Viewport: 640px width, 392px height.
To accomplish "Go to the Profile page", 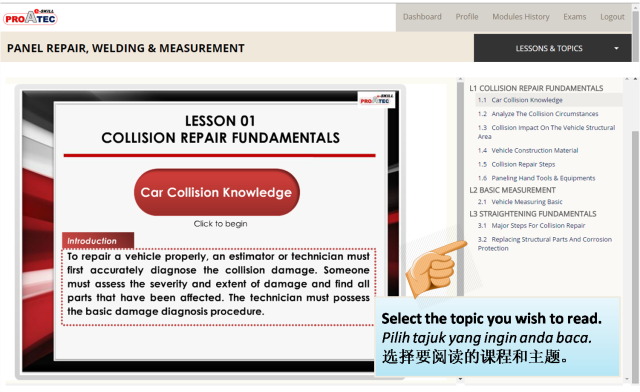I will (467, 17).
